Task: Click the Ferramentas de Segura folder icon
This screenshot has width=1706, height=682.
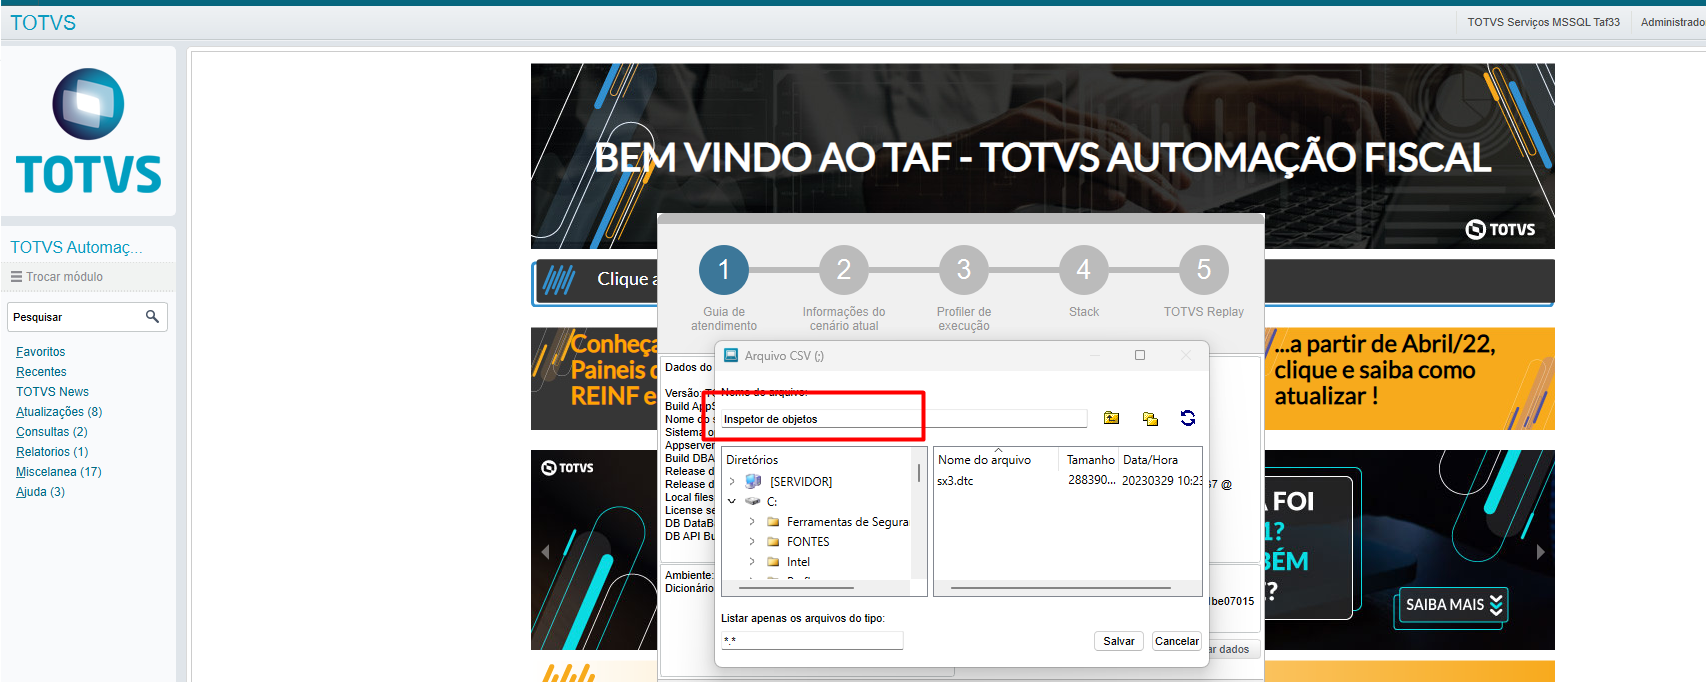Action: click(x=773, y=521)
